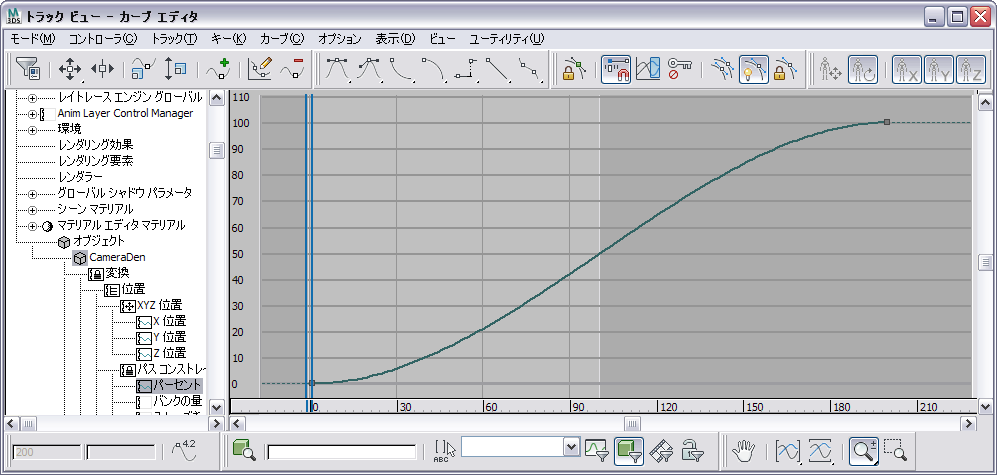Open the track set dropdown list

pos(572,446)
